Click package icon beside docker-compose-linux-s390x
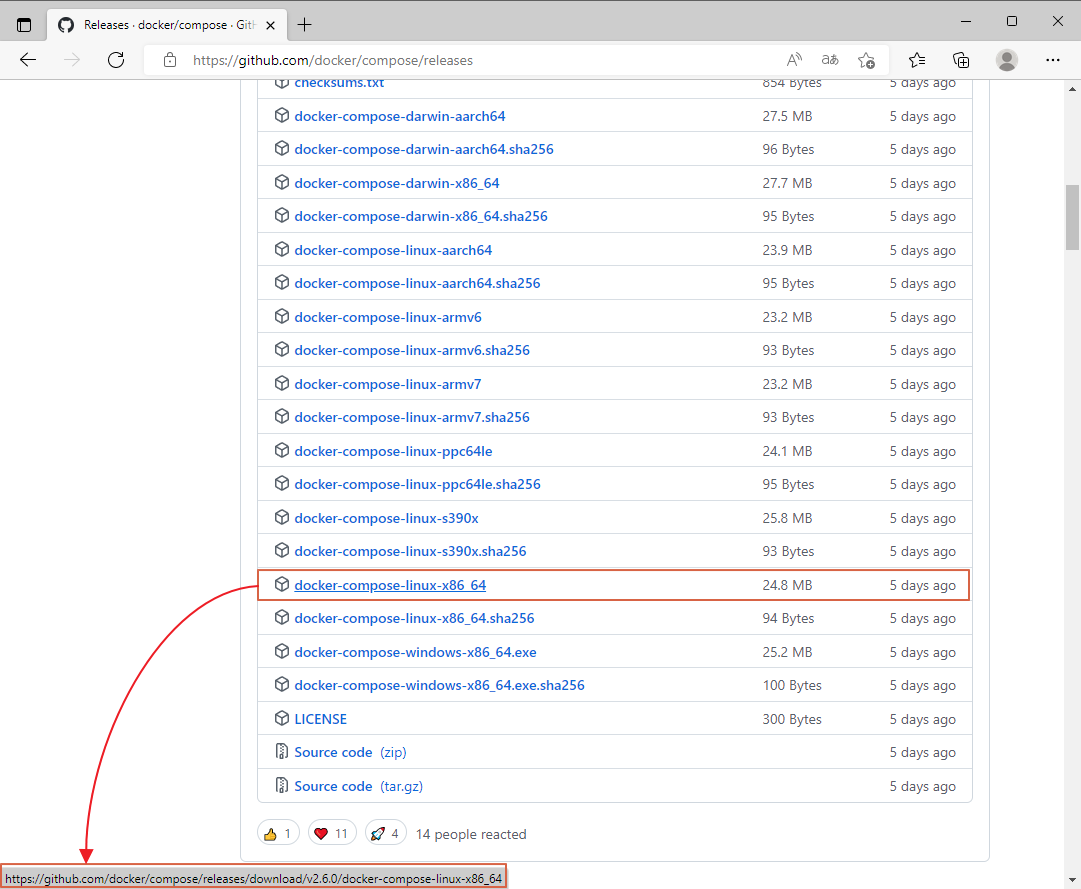The width and height of the screenshot is (1081, 889). [281, 517]
